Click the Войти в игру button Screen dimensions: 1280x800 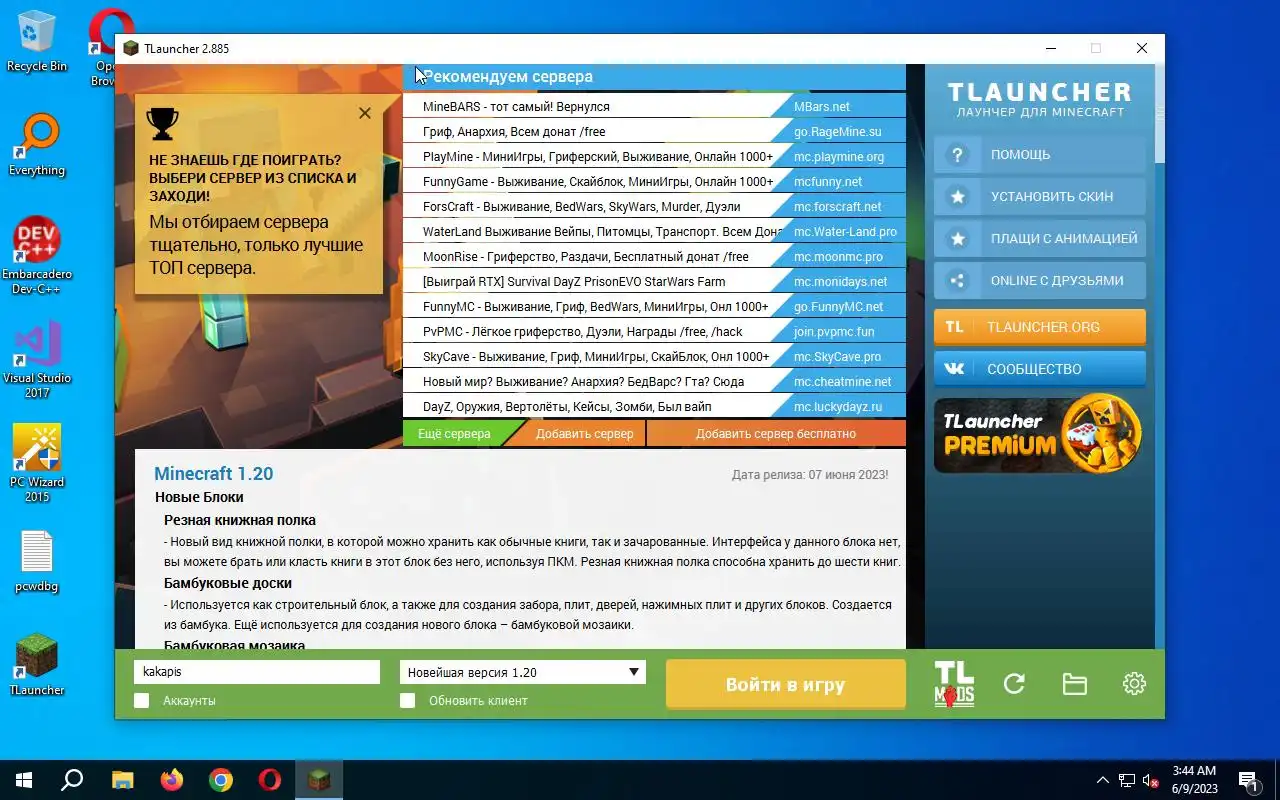coord(786,685)
